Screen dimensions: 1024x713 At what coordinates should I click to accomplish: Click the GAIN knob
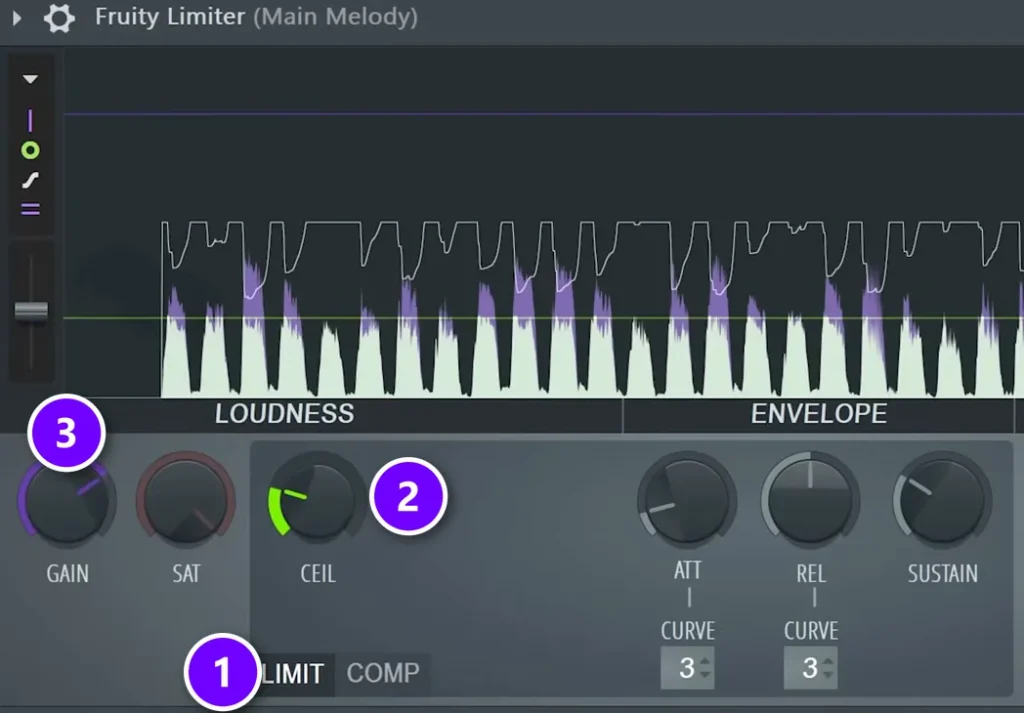coord(67,501)
